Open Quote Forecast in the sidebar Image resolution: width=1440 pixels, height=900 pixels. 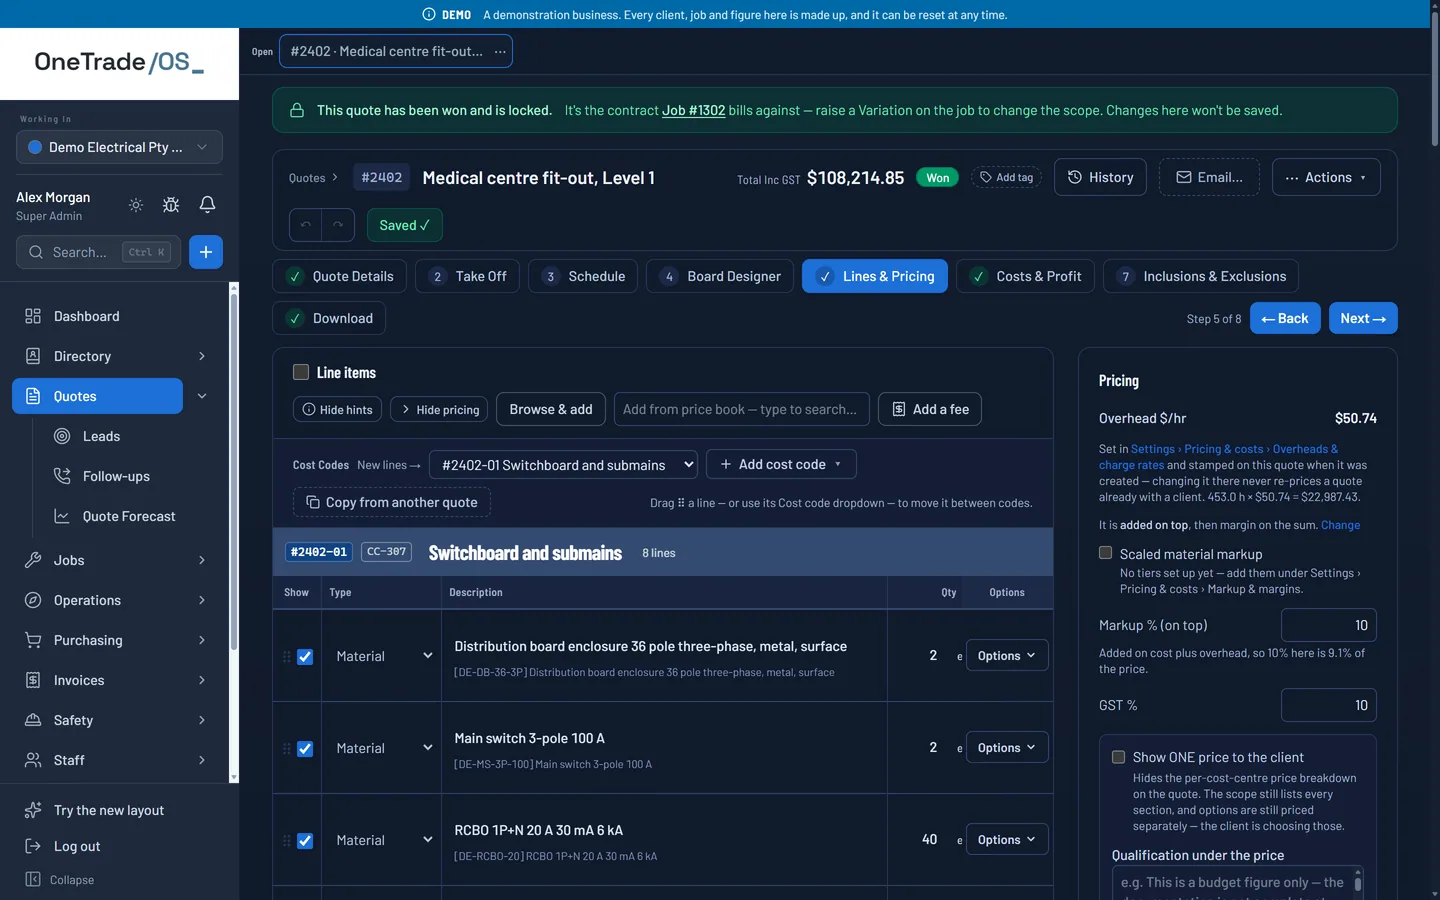pyautogui.click(x=129, y=516)
